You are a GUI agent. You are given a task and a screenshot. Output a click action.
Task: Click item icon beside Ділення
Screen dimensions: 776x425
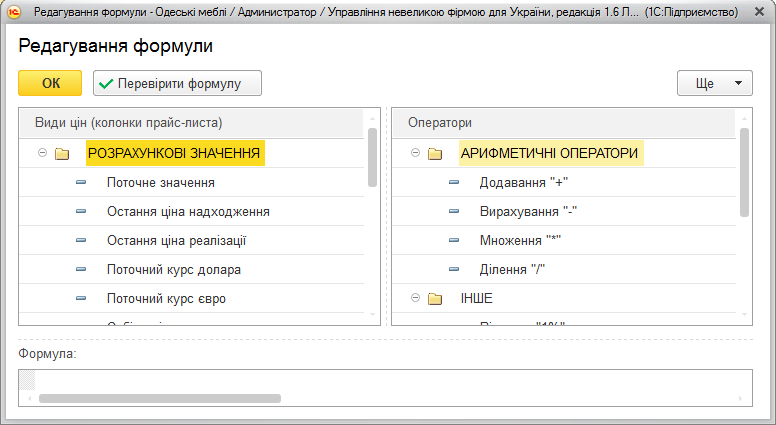(x=454, y=269)
